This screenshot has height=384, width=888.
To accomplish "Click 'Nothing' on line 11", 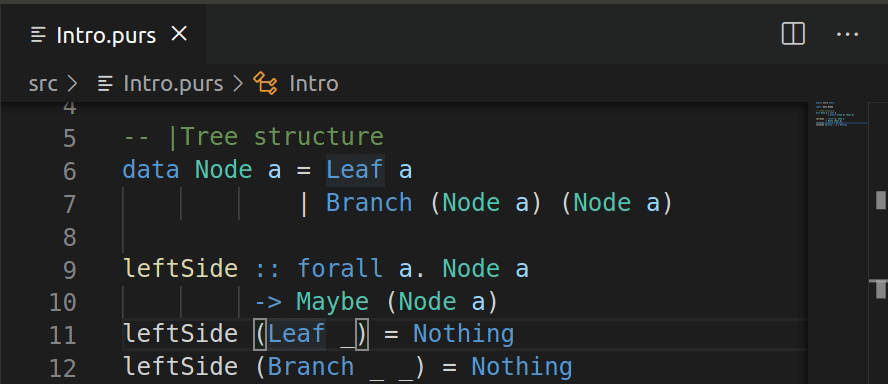I will pyautogui.click(x=464, y=334).
